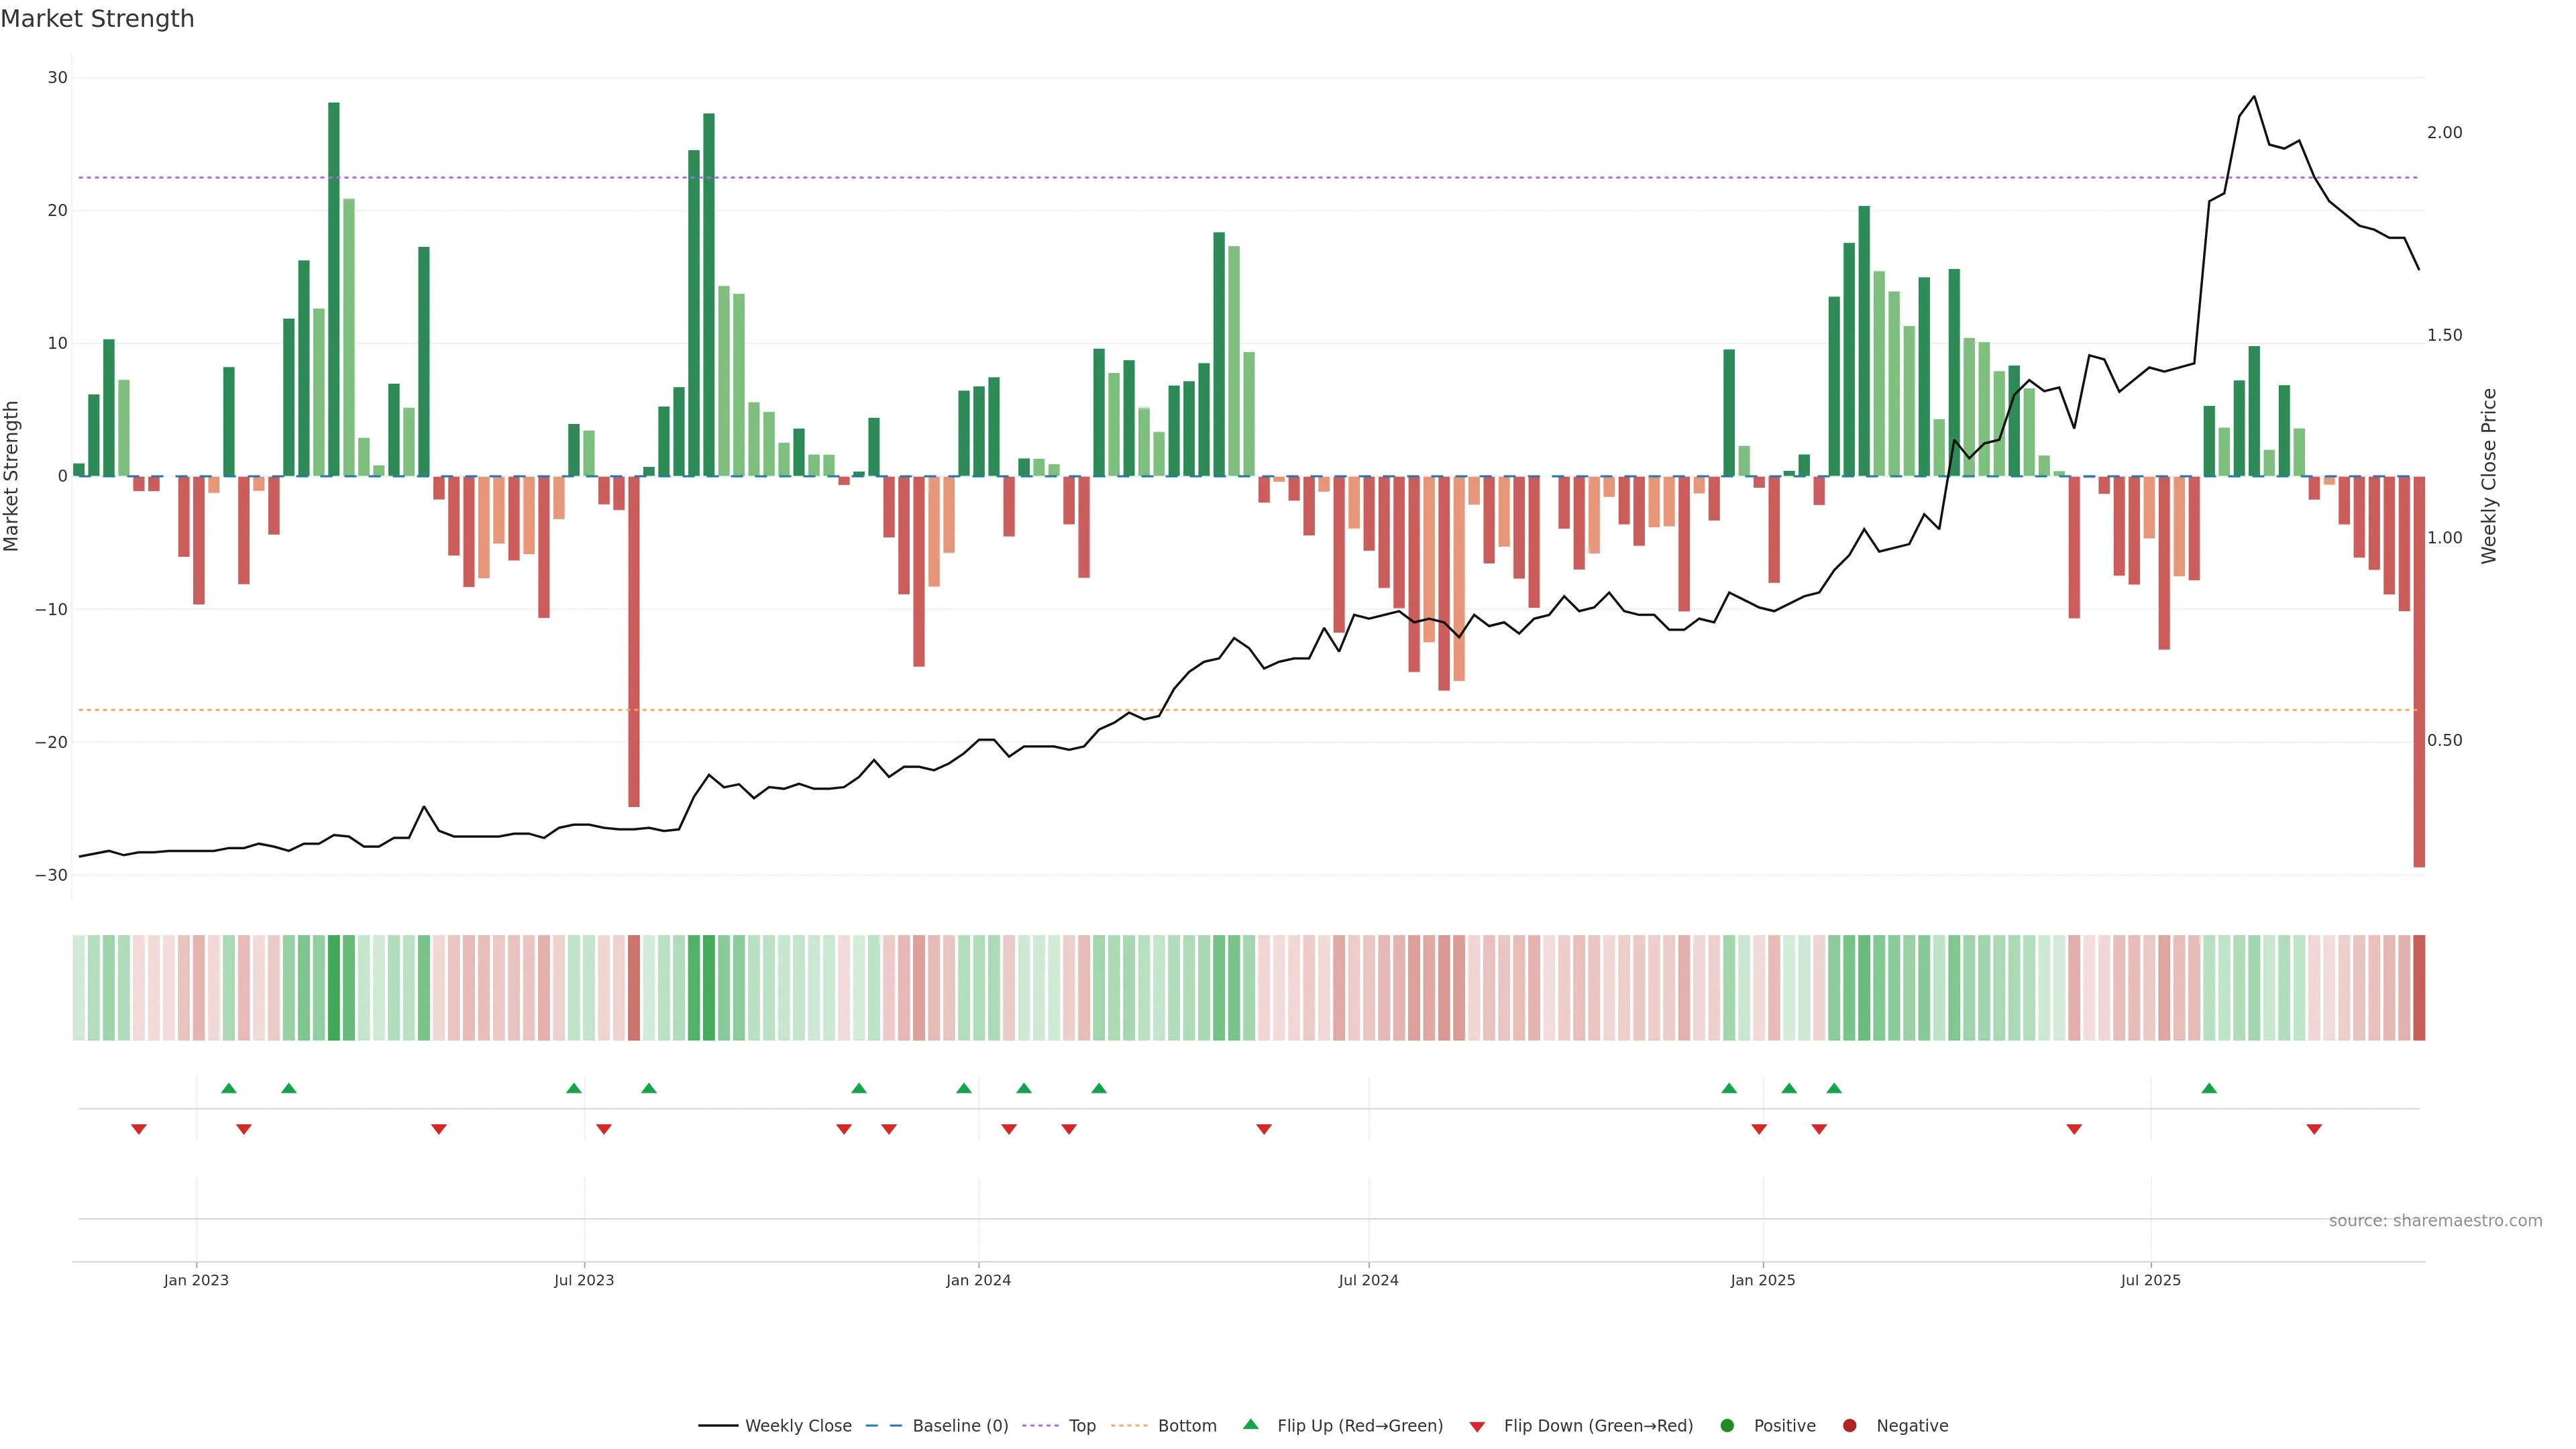Click the green Positive legend dot
The width and height of the screenshot is (2576, 1449).
(x=1727, y=1425)
